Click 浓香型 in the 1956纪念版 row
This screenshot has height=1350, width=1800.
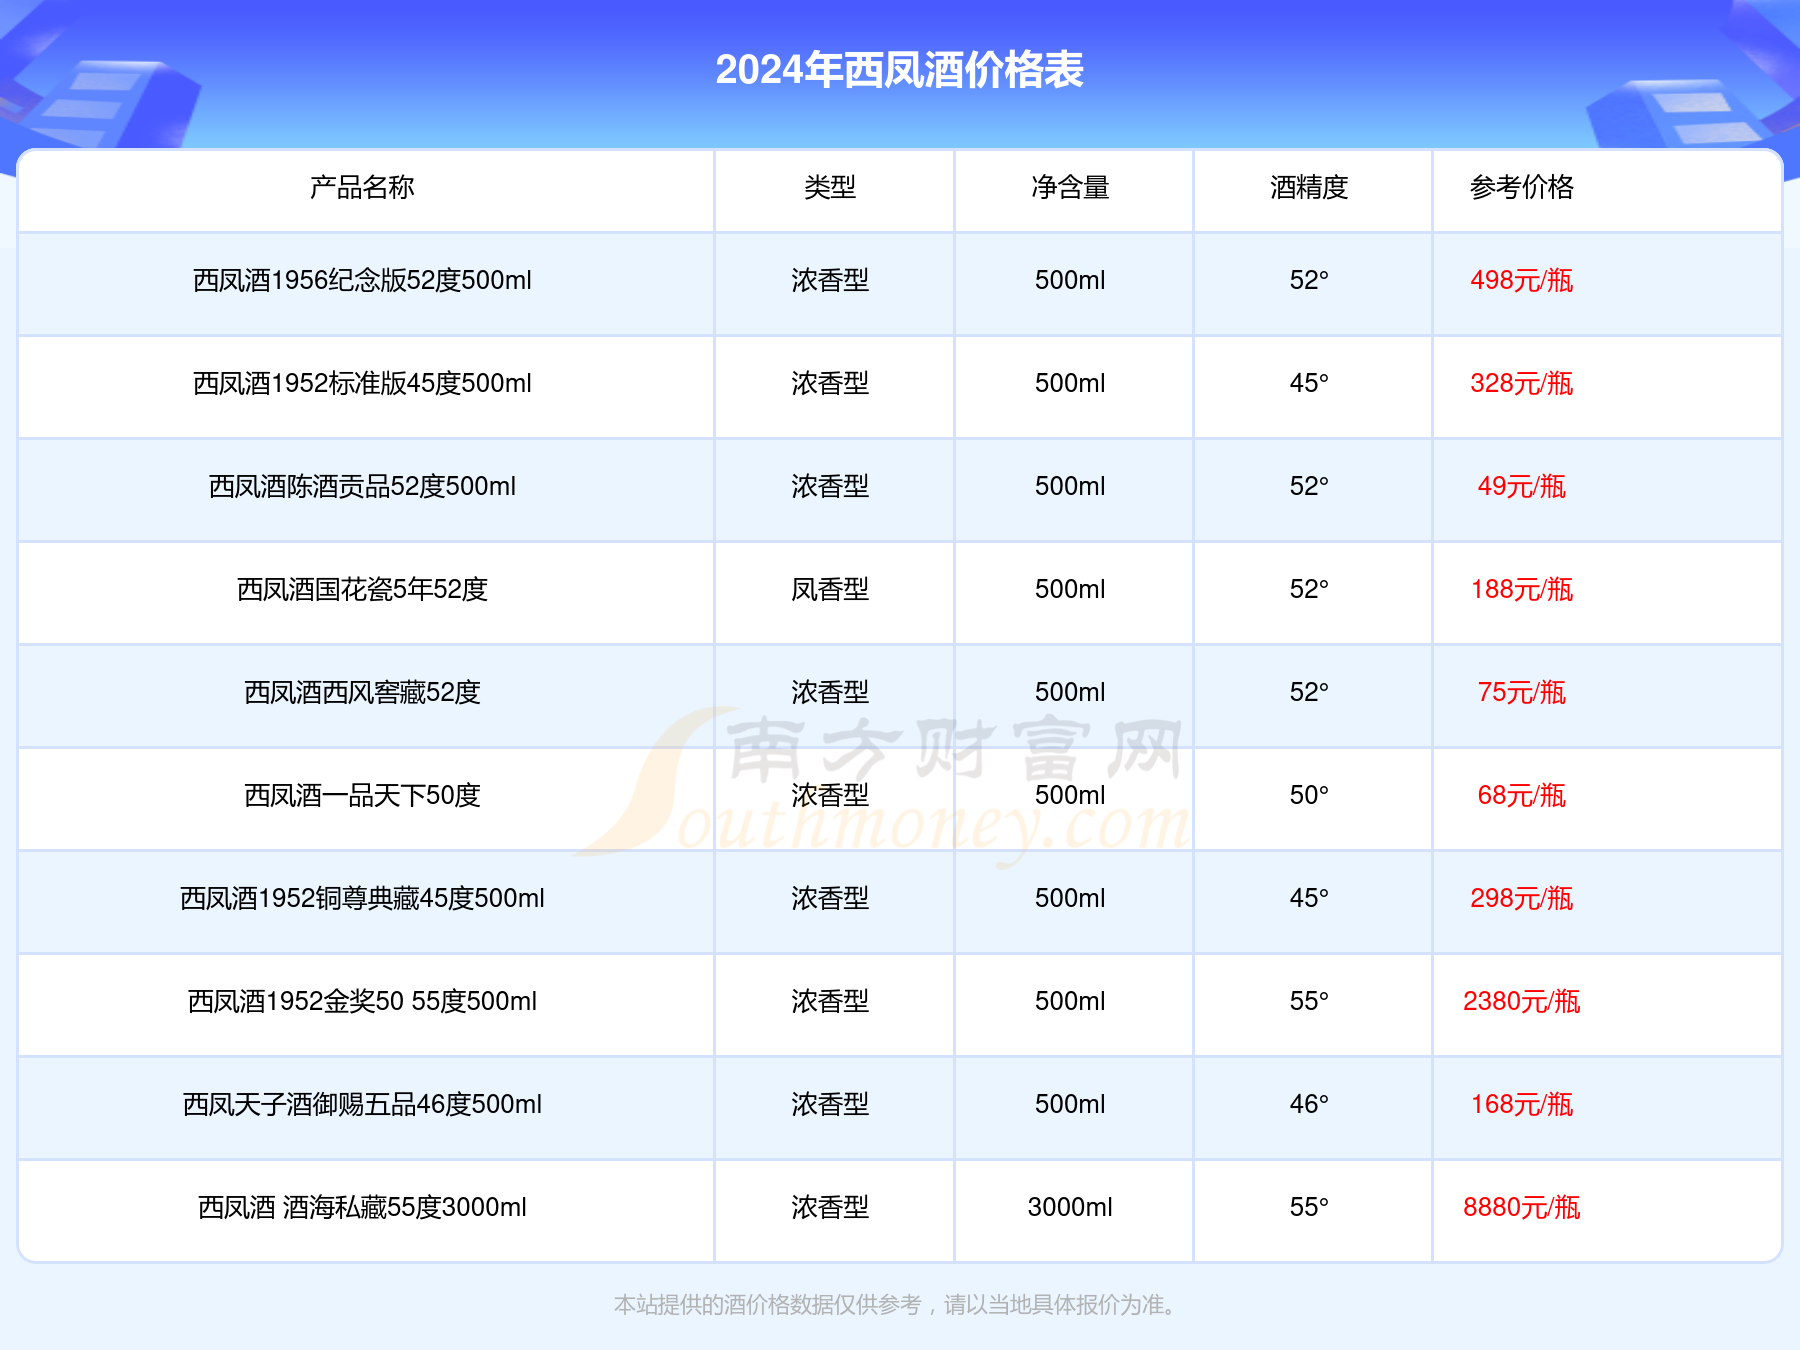pos(830,280)
